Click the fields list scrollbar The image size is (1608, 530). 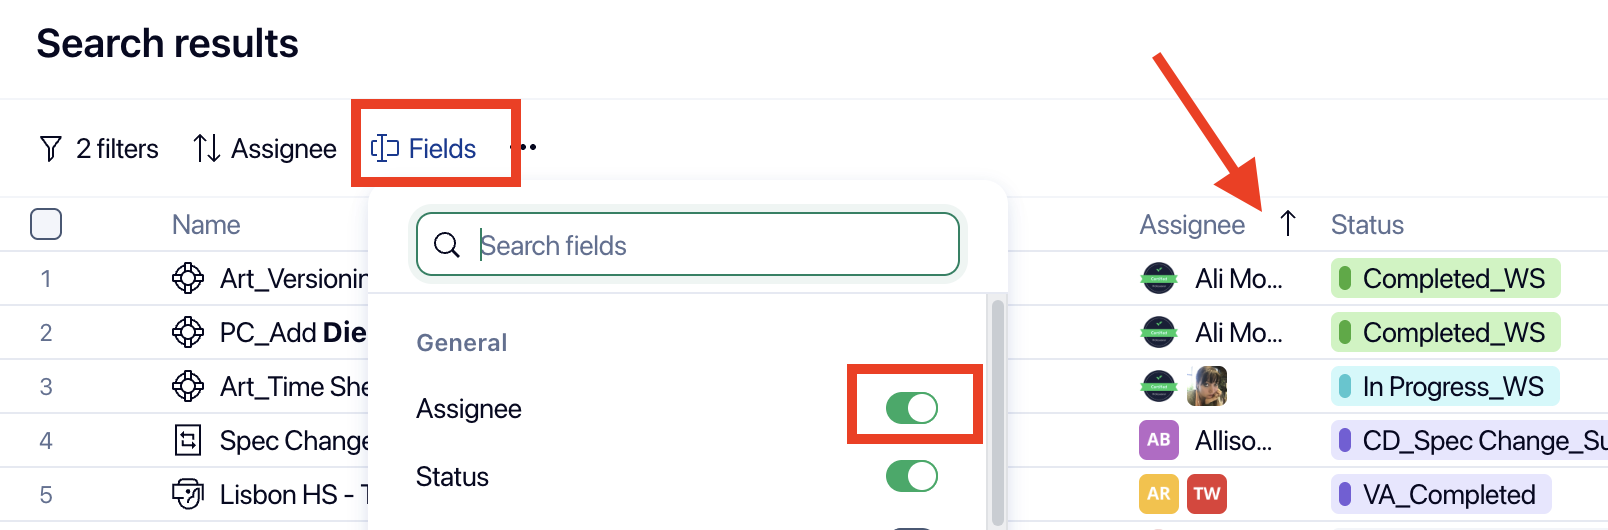(997, 410)
